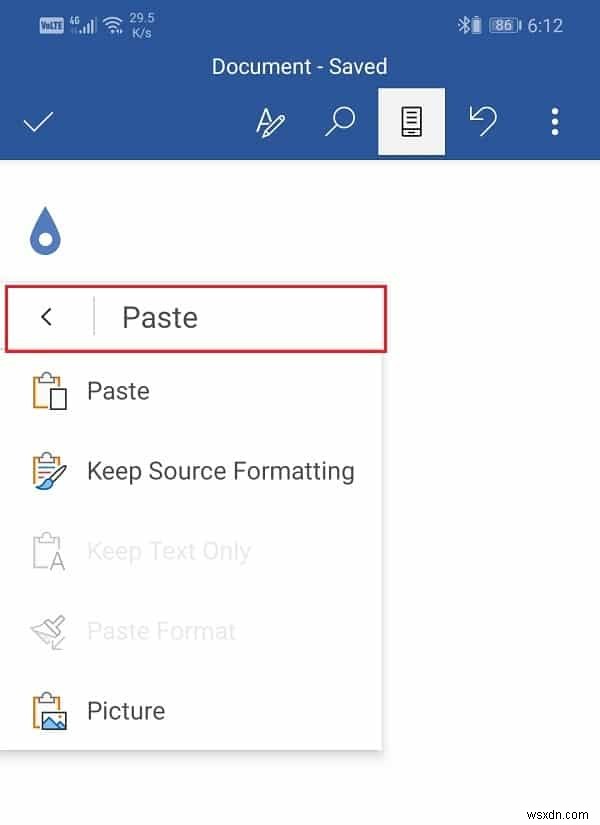Choose the Picture paste option

pyautogui.click(x=126, y=711)
